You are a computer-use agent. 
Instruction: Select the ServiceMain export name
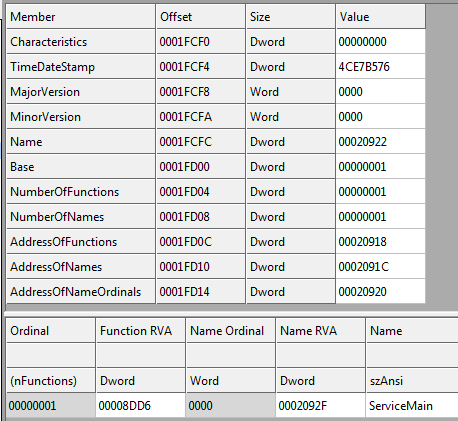coord(412,405)
